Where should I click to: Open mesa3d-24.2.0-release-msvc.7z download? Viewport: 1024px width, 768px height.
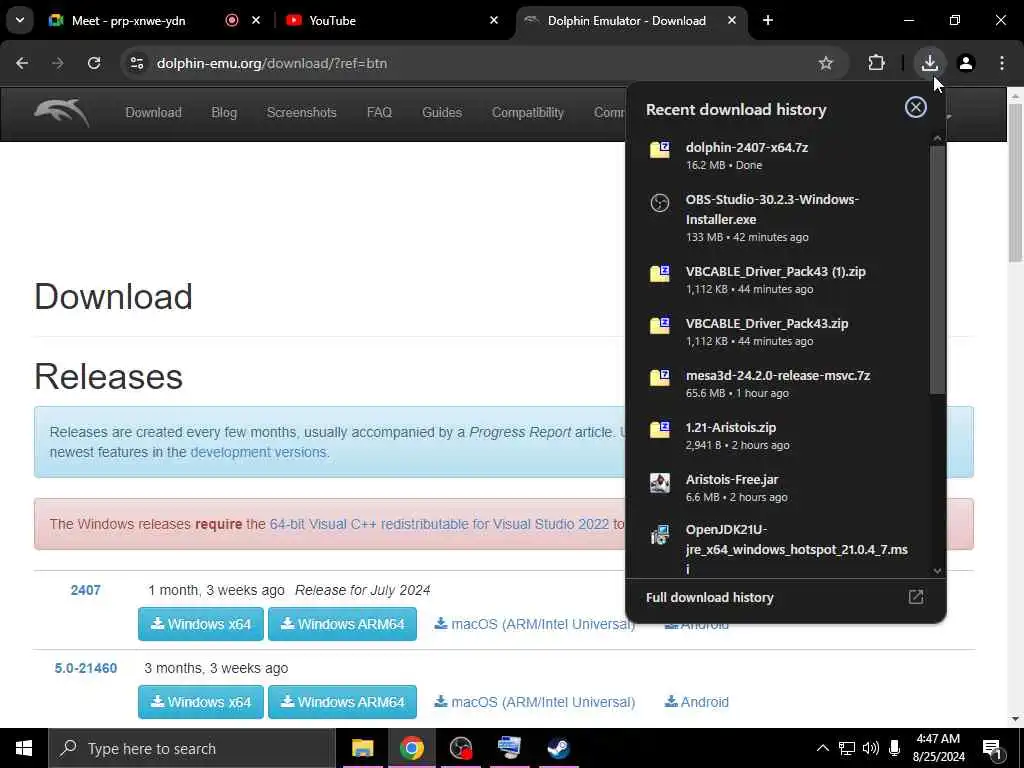pos(777,384)
